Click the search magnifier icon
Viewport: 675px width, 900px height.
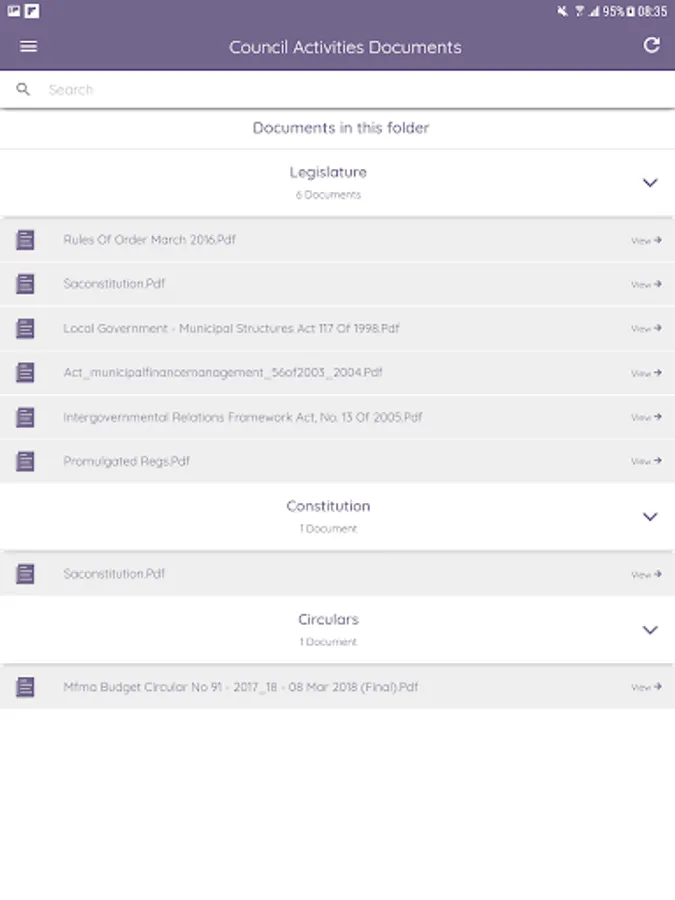coord(23,90)
